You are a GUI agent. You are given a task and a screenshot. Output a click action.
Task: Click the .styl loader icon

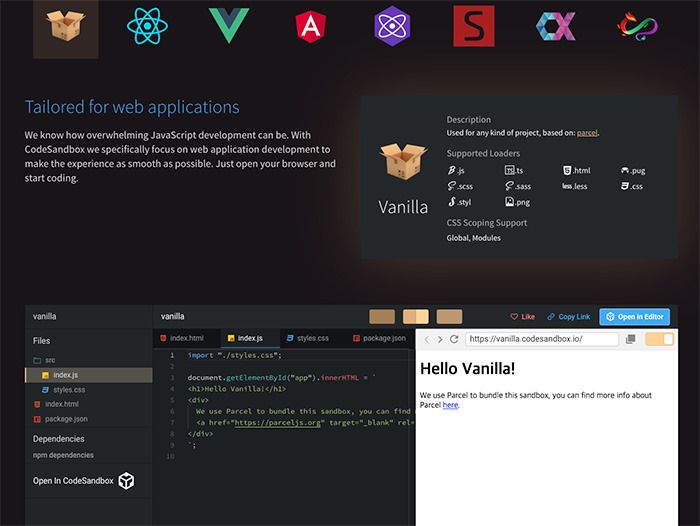[x=452, y=202]
